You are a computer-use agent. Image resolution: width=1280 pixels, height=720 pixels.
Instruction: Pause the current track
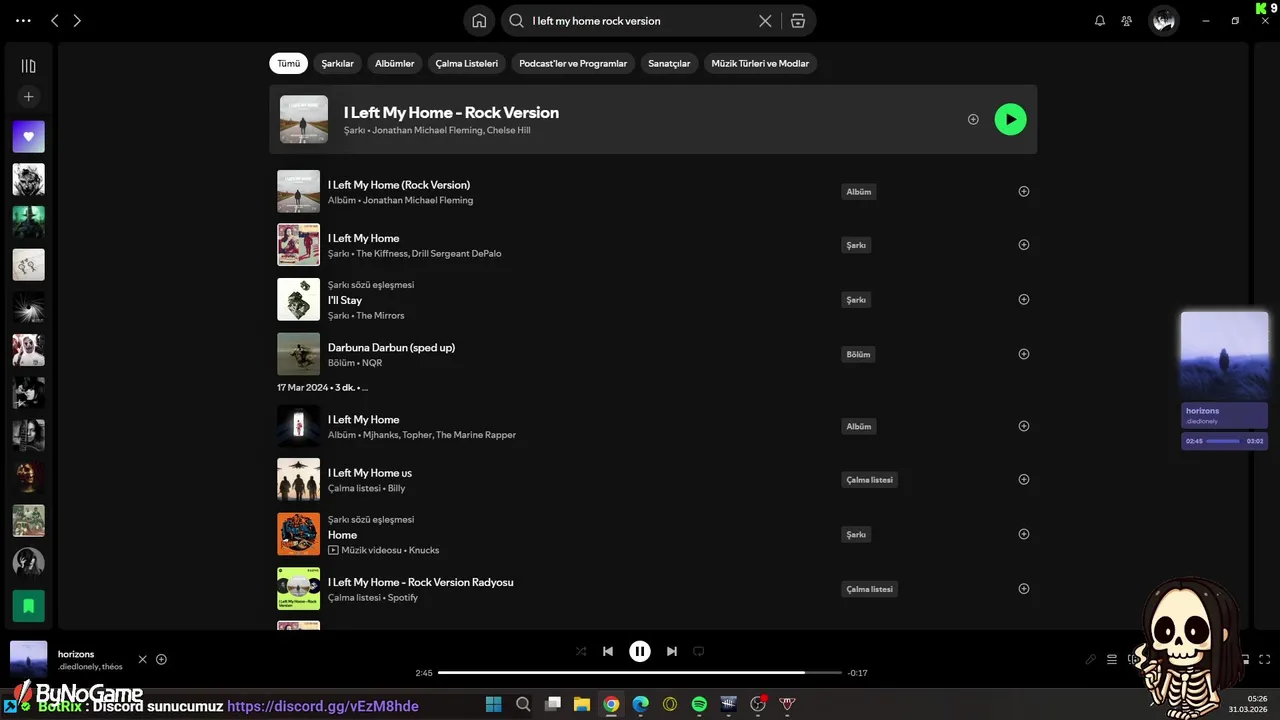[x=640, y=651]
